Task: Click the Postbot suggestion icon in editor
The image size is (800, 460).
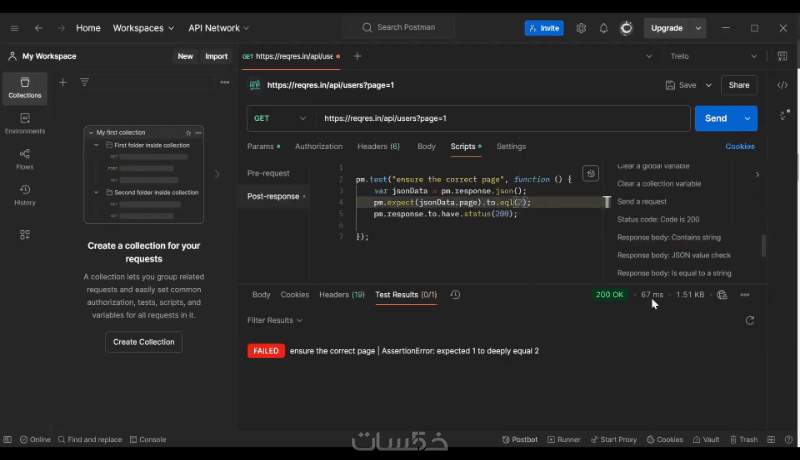Action: click(590, 173)
